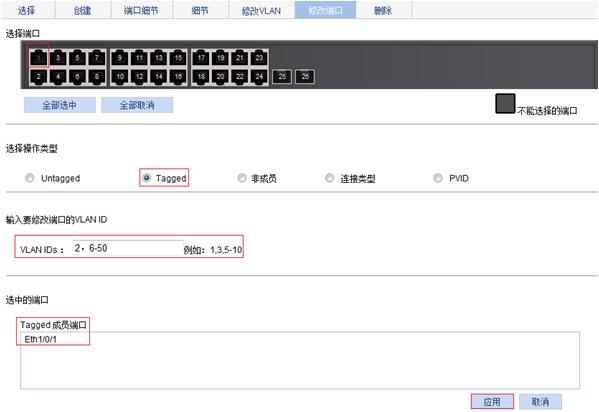
Task: Pick port 26 uplink icon
Action: pos(305,76)
